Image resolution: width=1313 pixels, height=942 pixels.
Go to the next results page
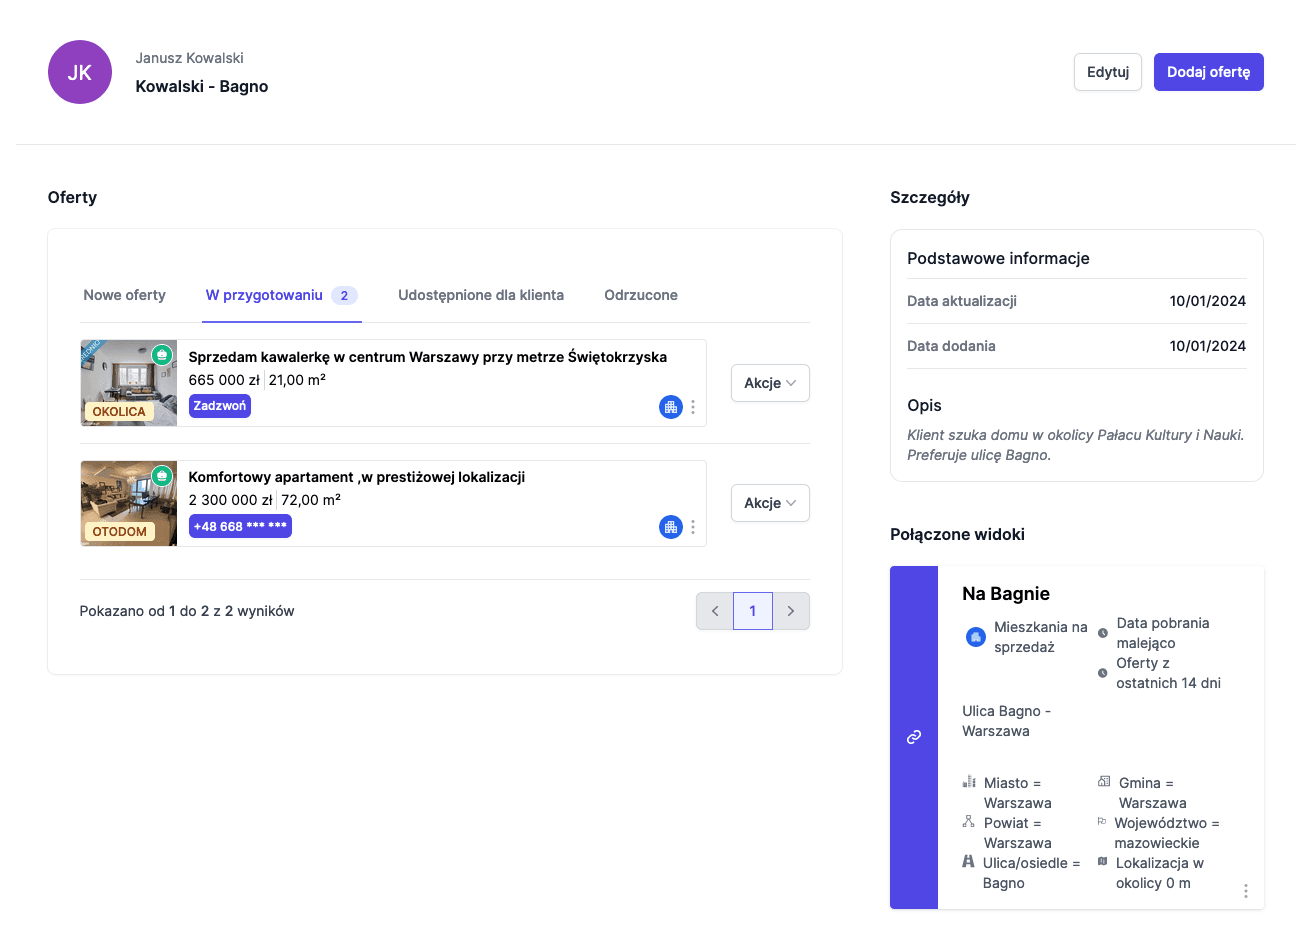(791, 611)
